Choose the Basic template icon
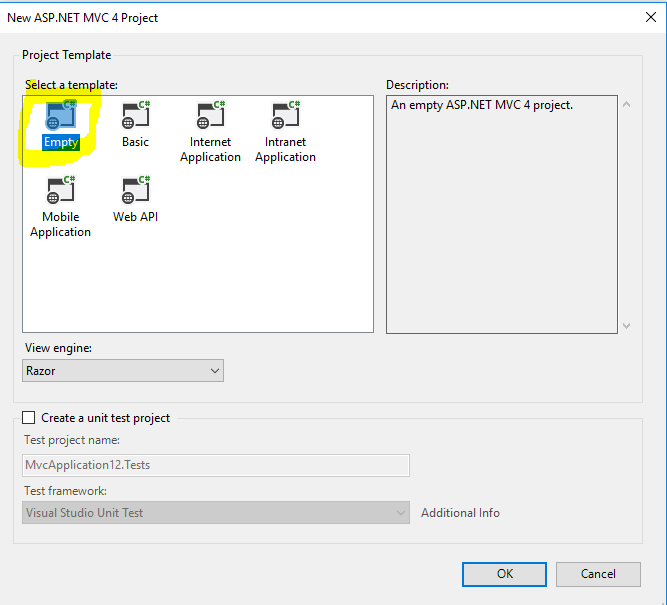 (135, 116)
